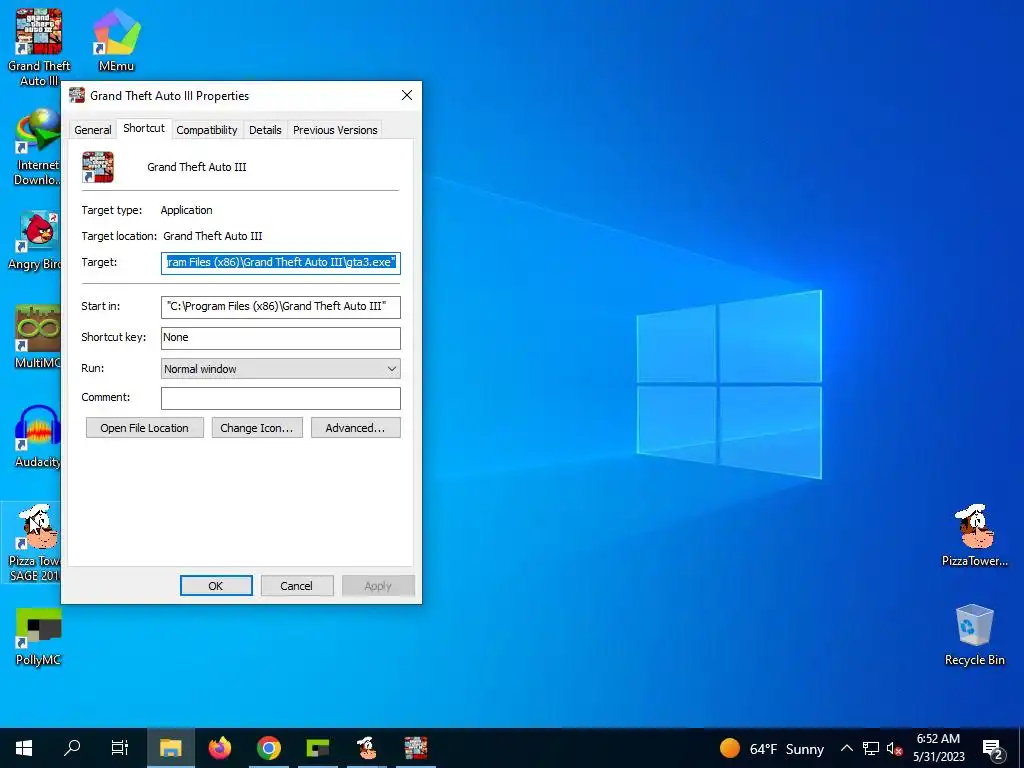
Task: Click the Comment field
Action: click(x=281, y=398)
